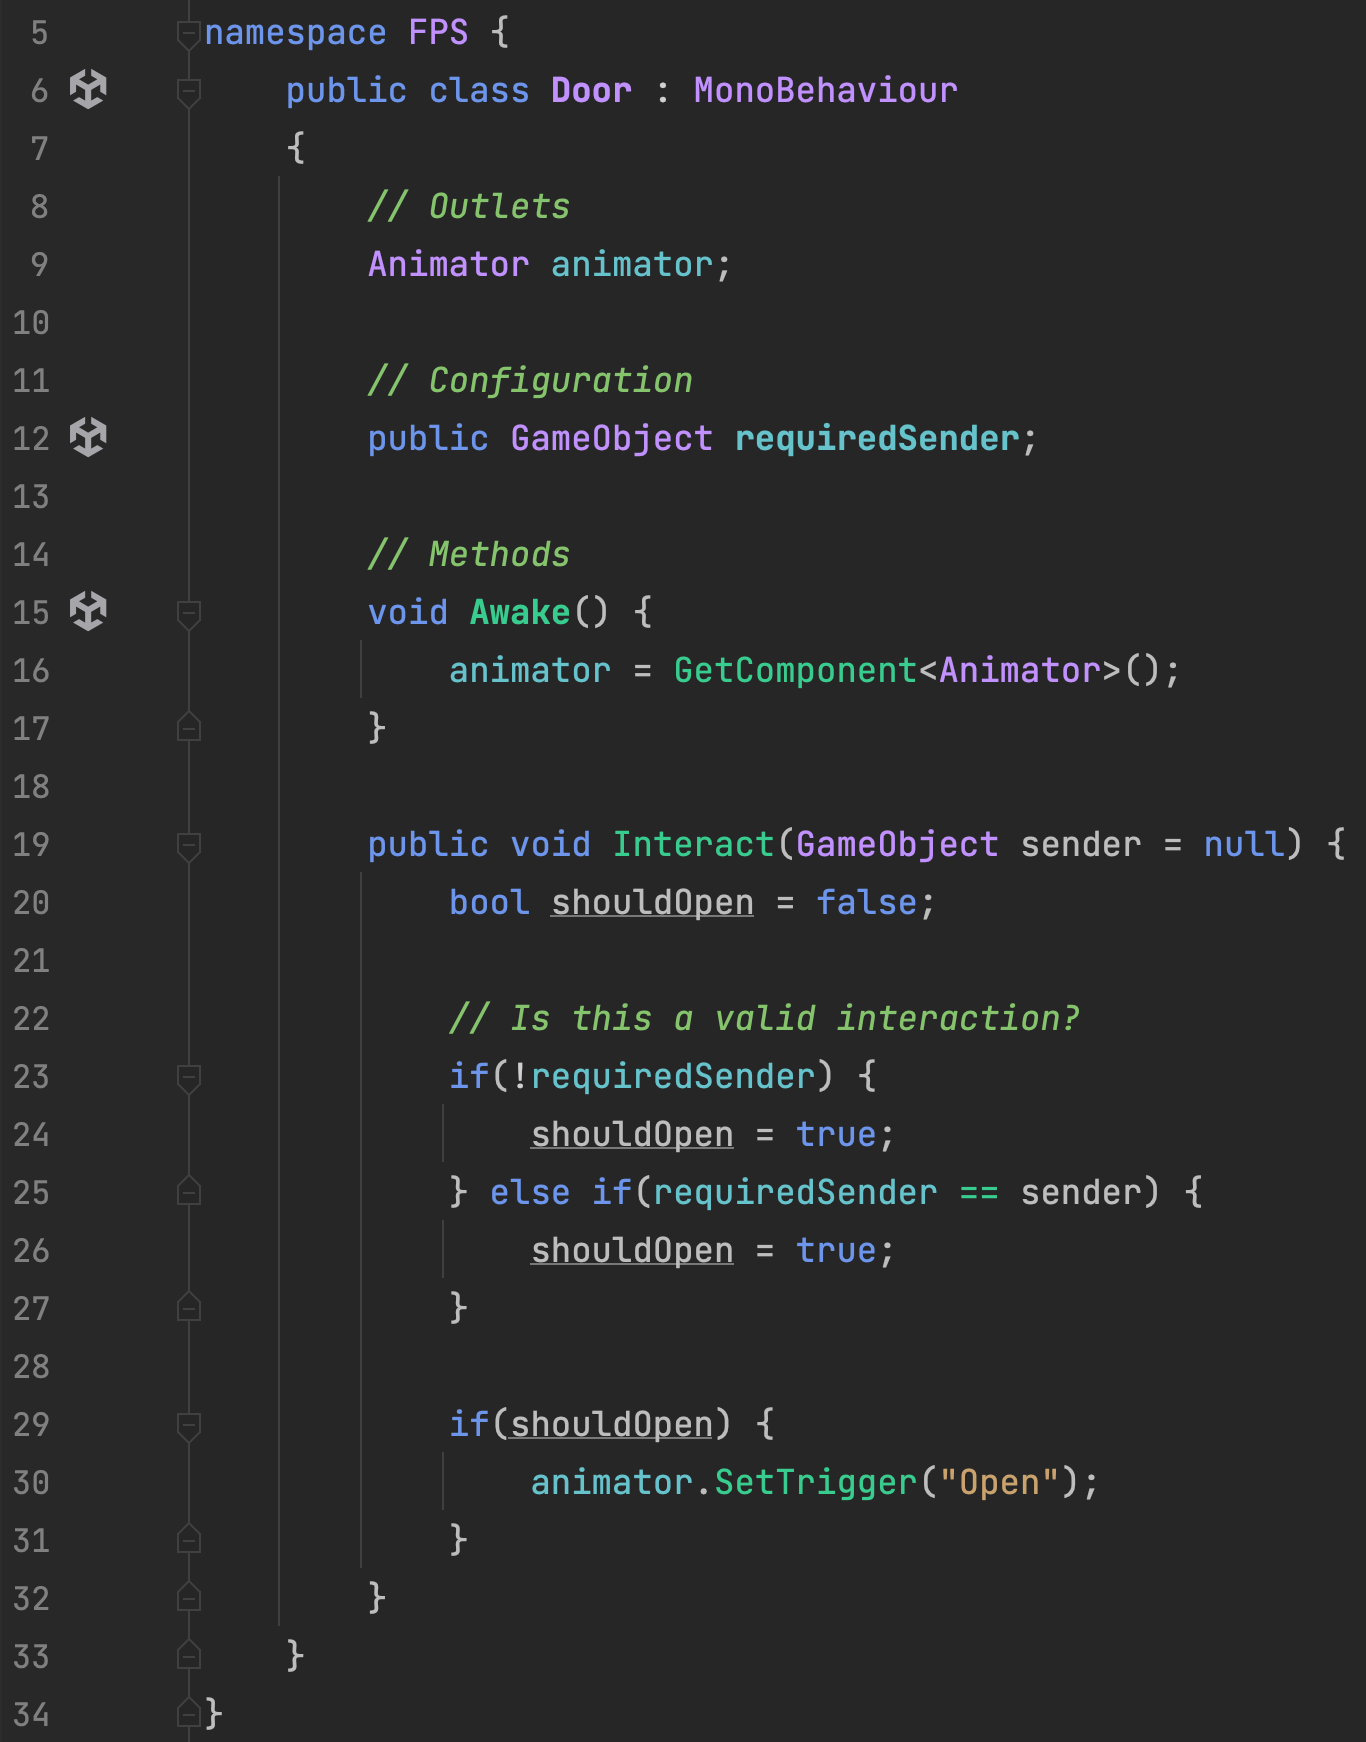Fold the Interact method block
The image size is (1366, 1742).
(188, 845)
